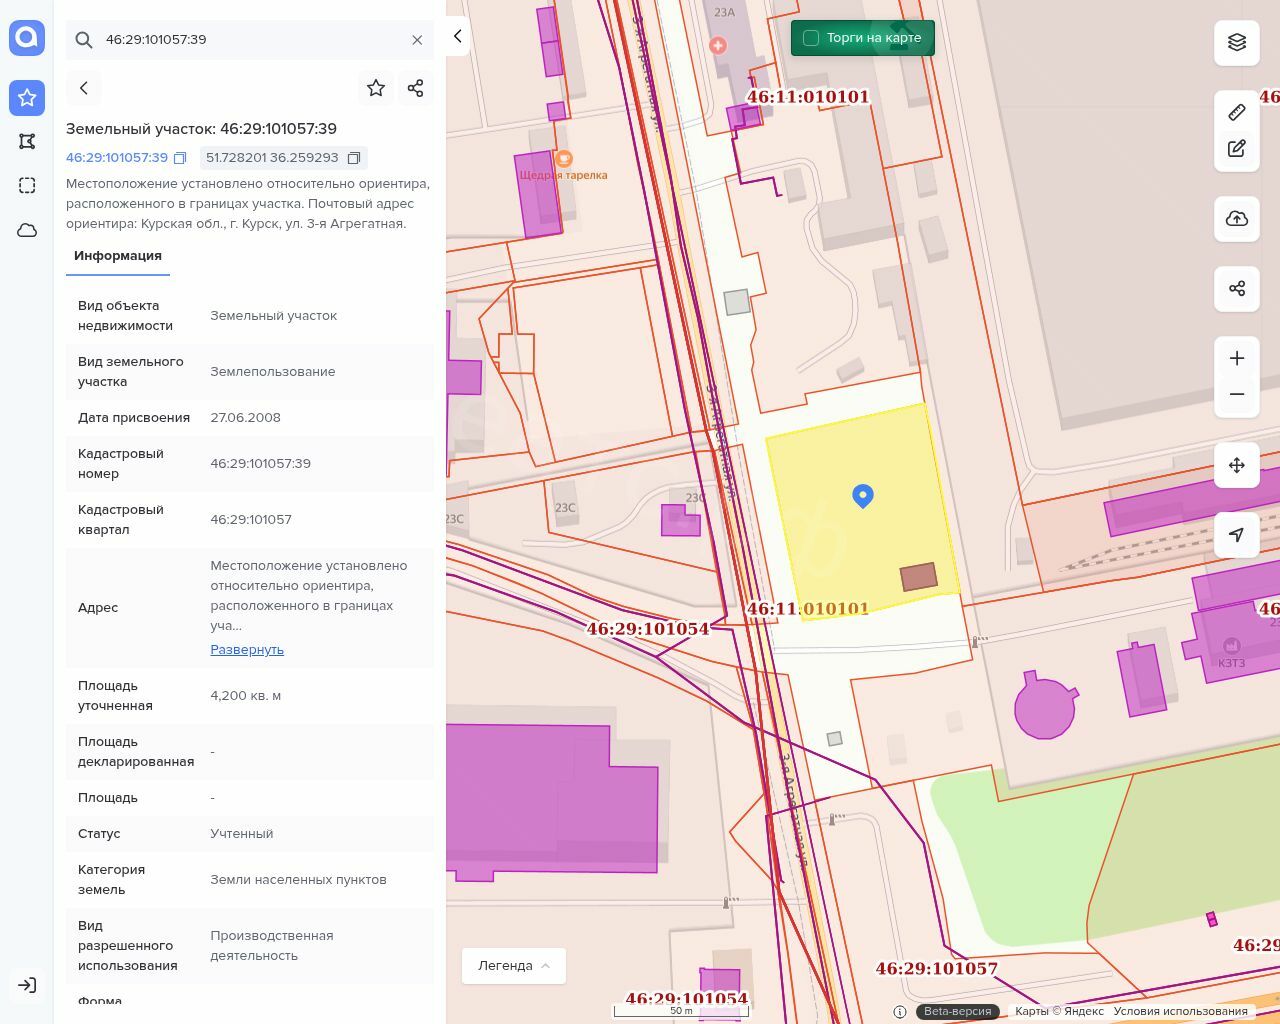1280x1024 pixels.
Task: Click the cloud upload icon
Action: click(x=1237, y=219)
